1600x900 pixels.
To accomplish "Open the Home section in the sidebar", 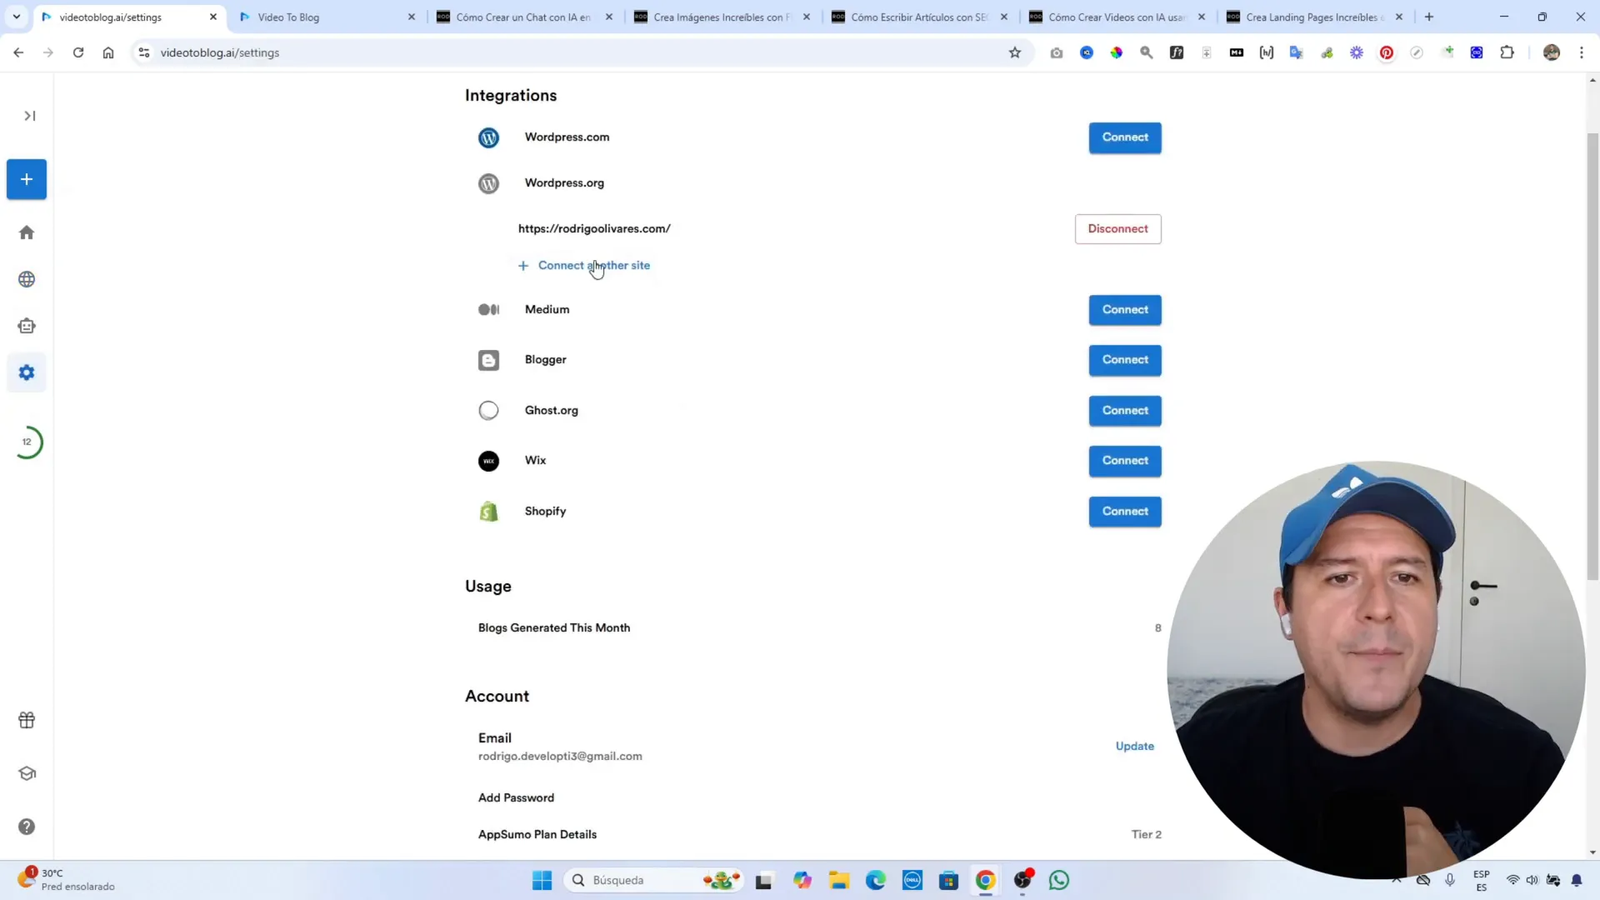I will (26, 232).
